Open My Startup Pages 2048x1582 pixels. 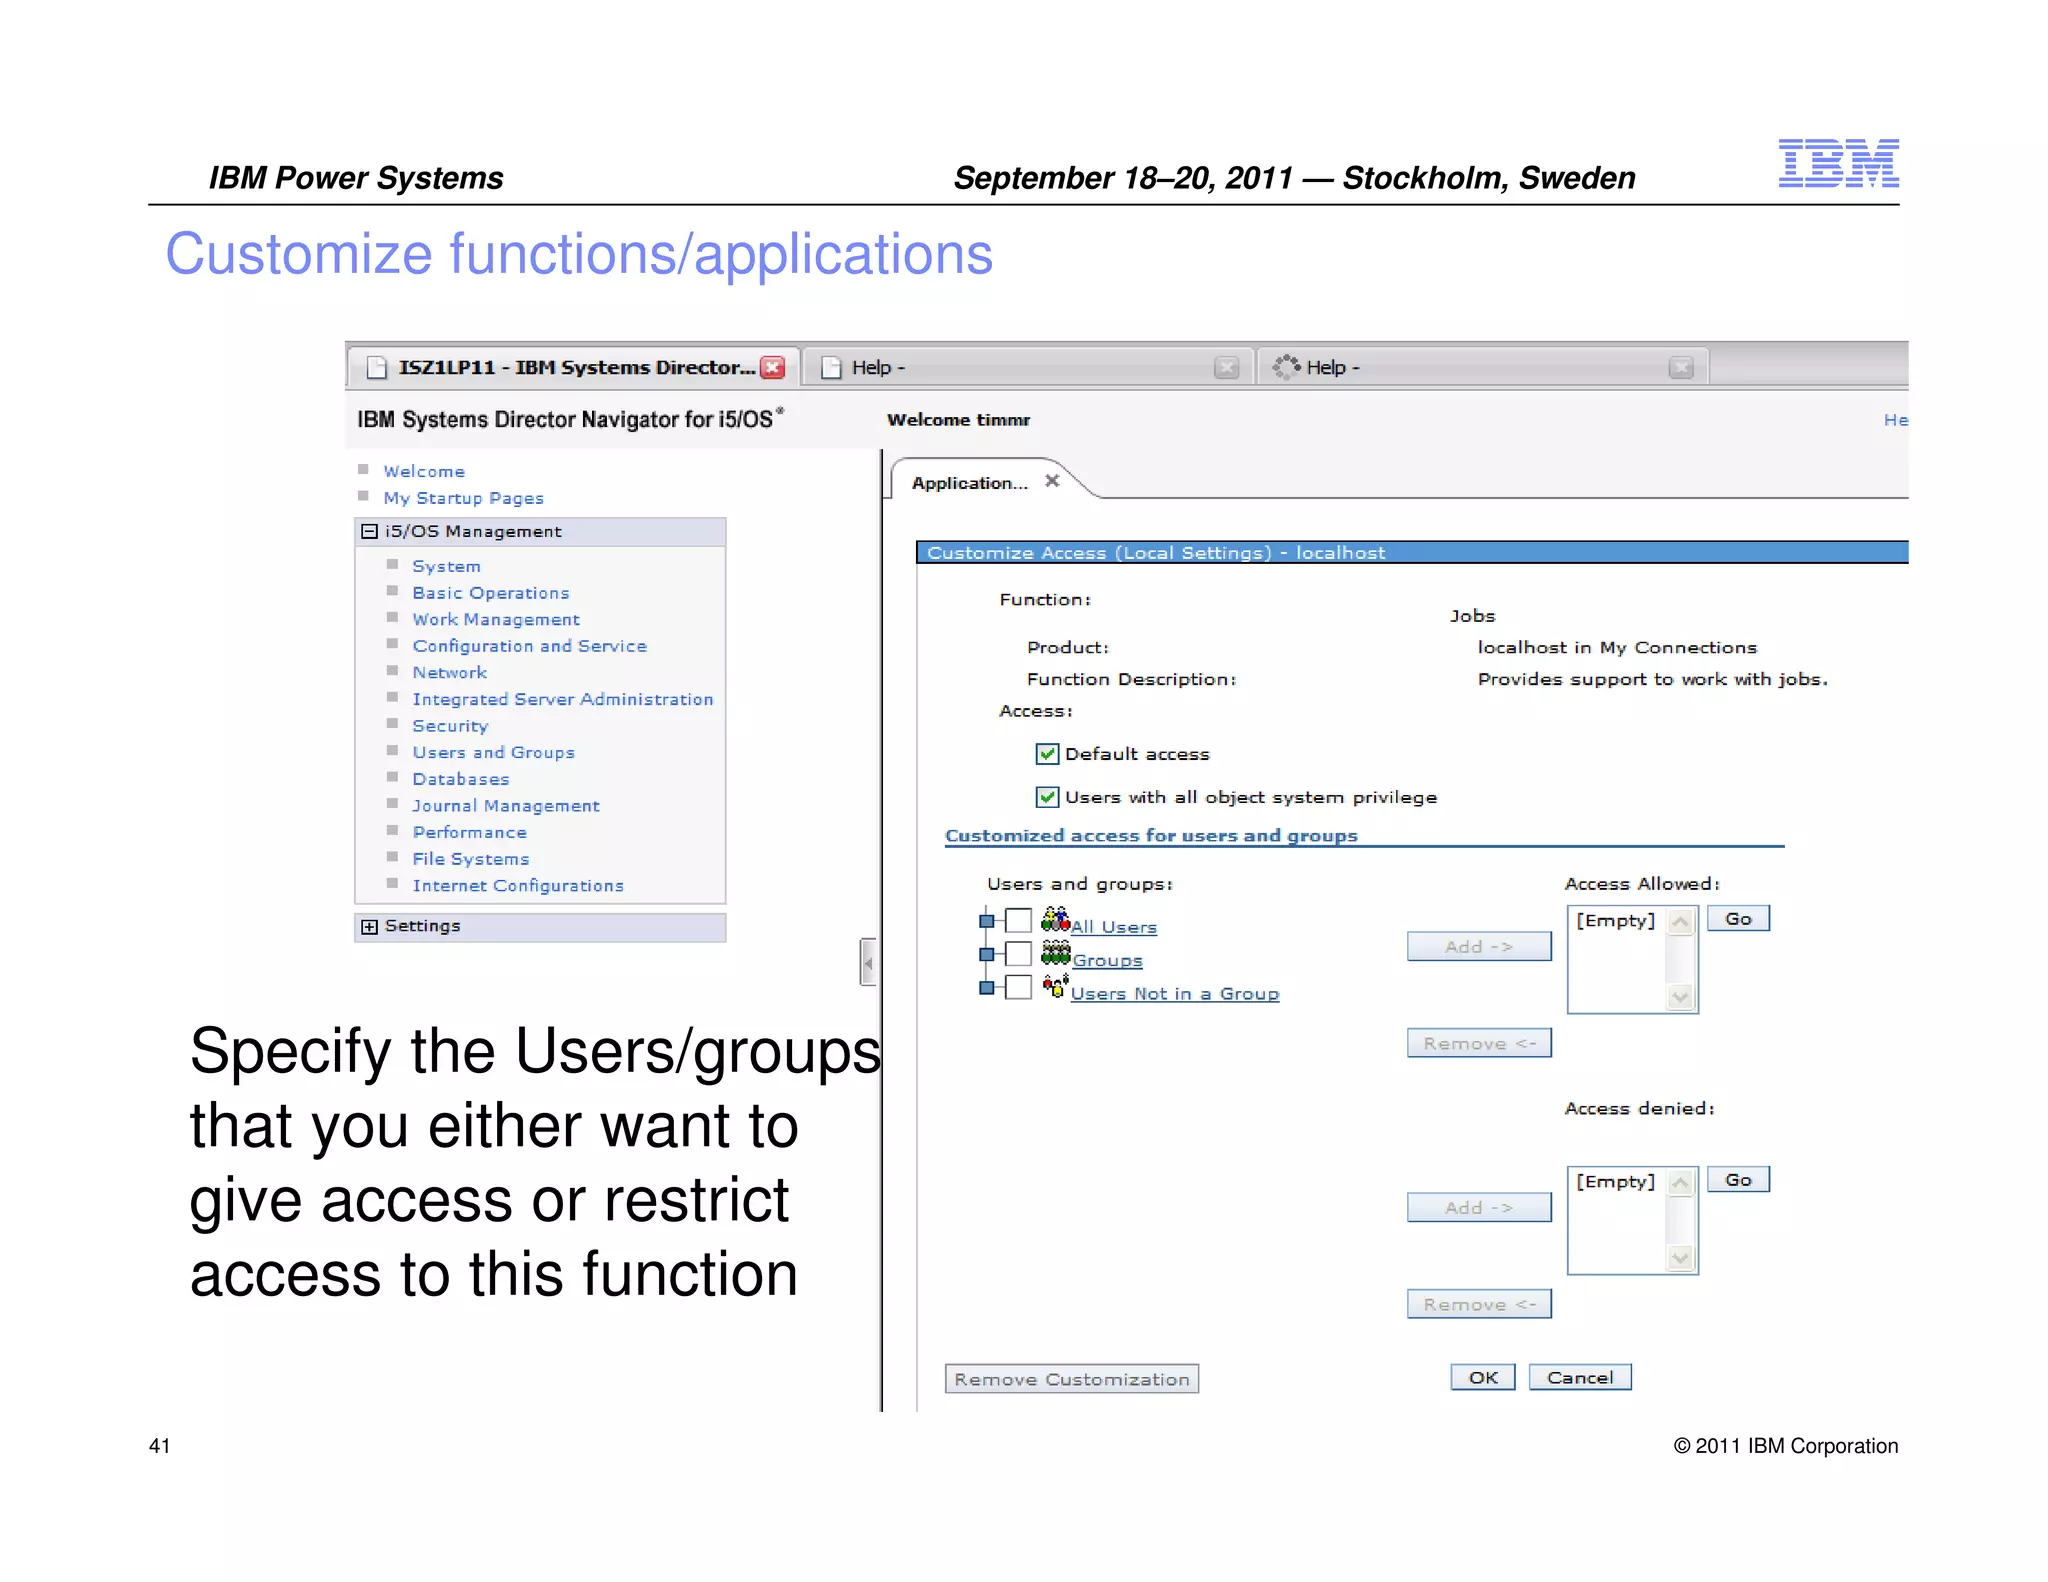coord(464,498)
